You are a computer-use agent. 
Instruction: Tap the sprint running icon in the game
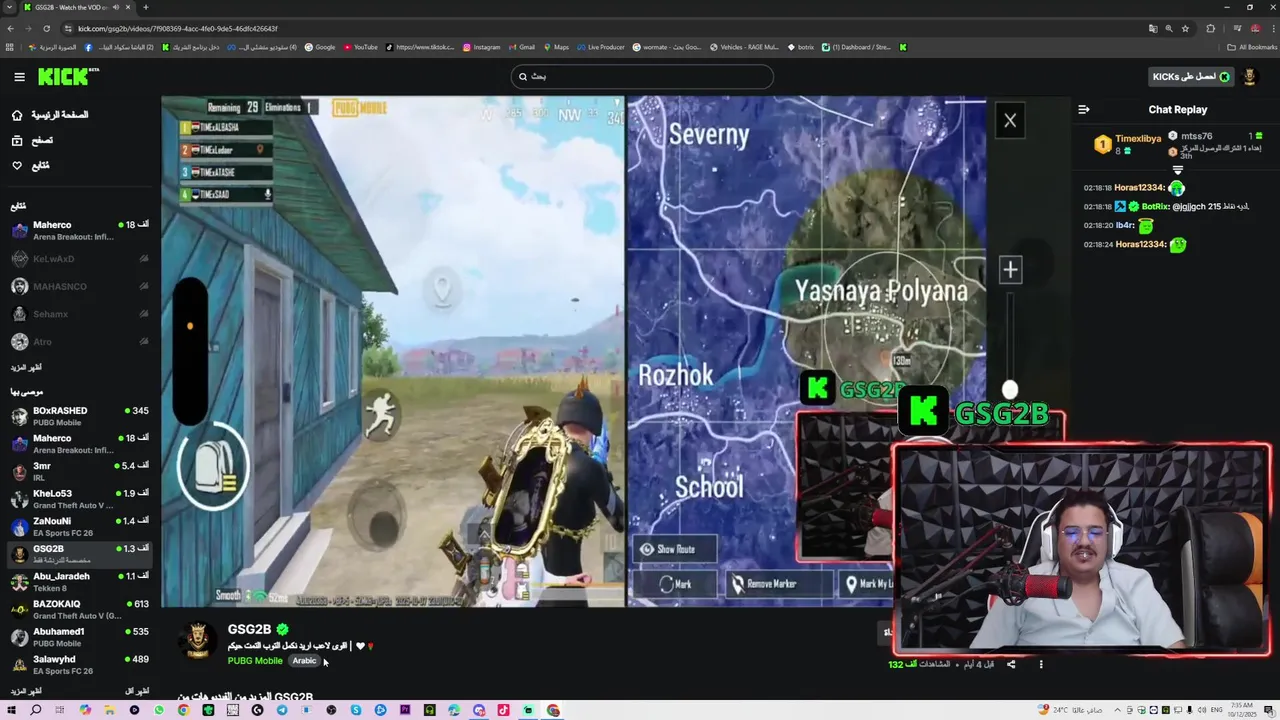coord(381,415)
